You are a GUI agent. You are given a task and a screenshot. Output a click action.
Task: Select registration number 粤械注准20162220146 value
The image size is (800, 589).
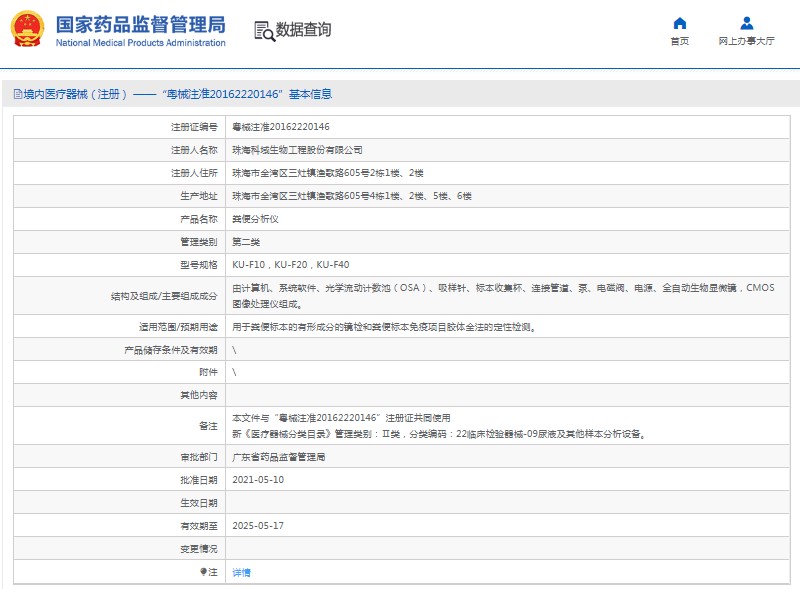point(281,127)
